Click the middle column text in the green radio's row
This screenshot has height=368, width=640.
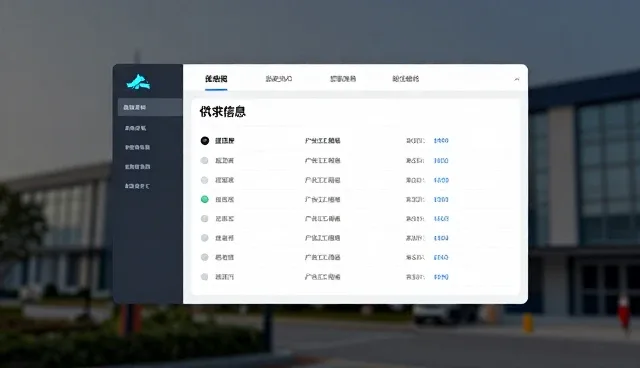(x=322, y=200)
